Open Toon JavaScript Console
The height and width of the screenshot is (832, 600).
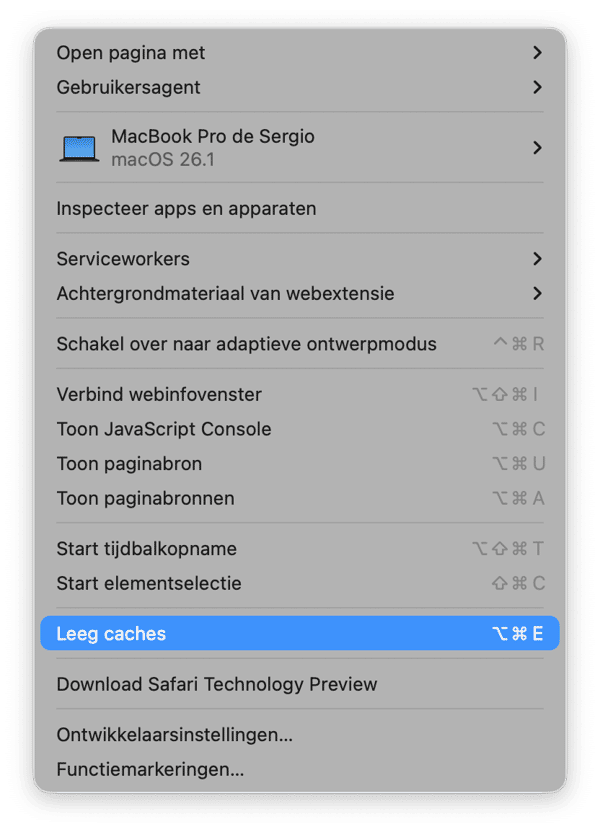click(164, 429)
